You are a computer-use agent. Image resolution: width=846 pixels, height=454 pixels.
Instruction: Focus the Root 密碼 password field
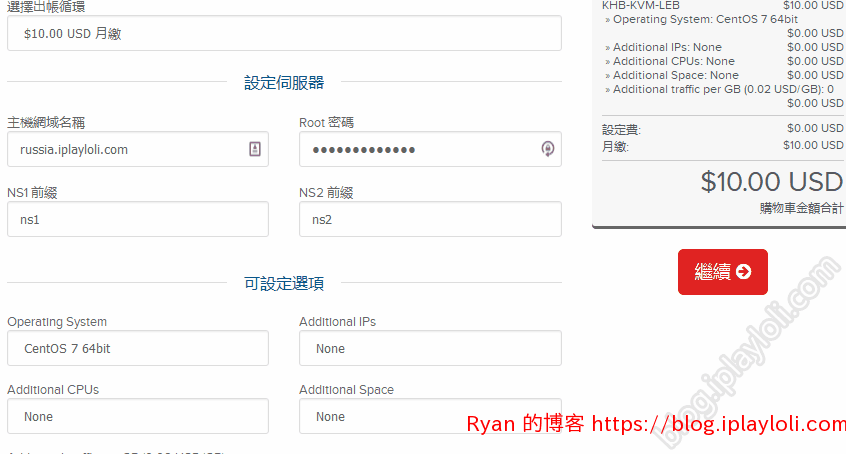(430, 150)
